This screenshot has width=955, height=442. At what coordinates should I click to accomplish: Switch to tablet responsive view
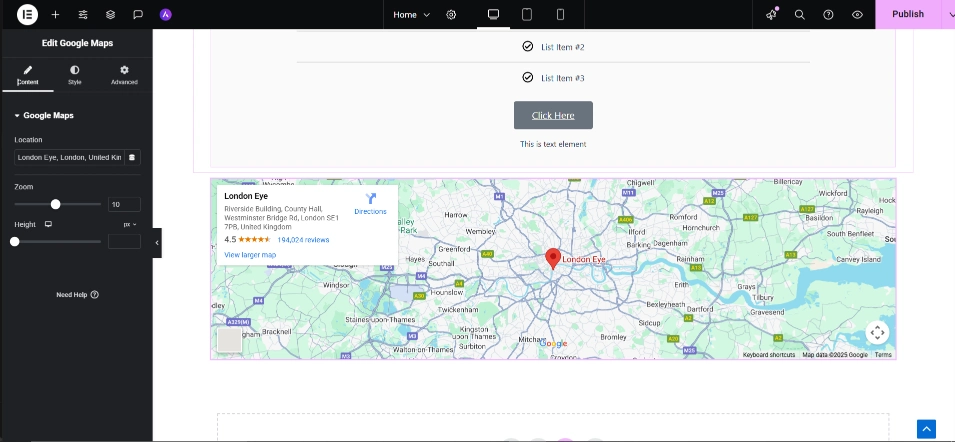coord(527,15)
